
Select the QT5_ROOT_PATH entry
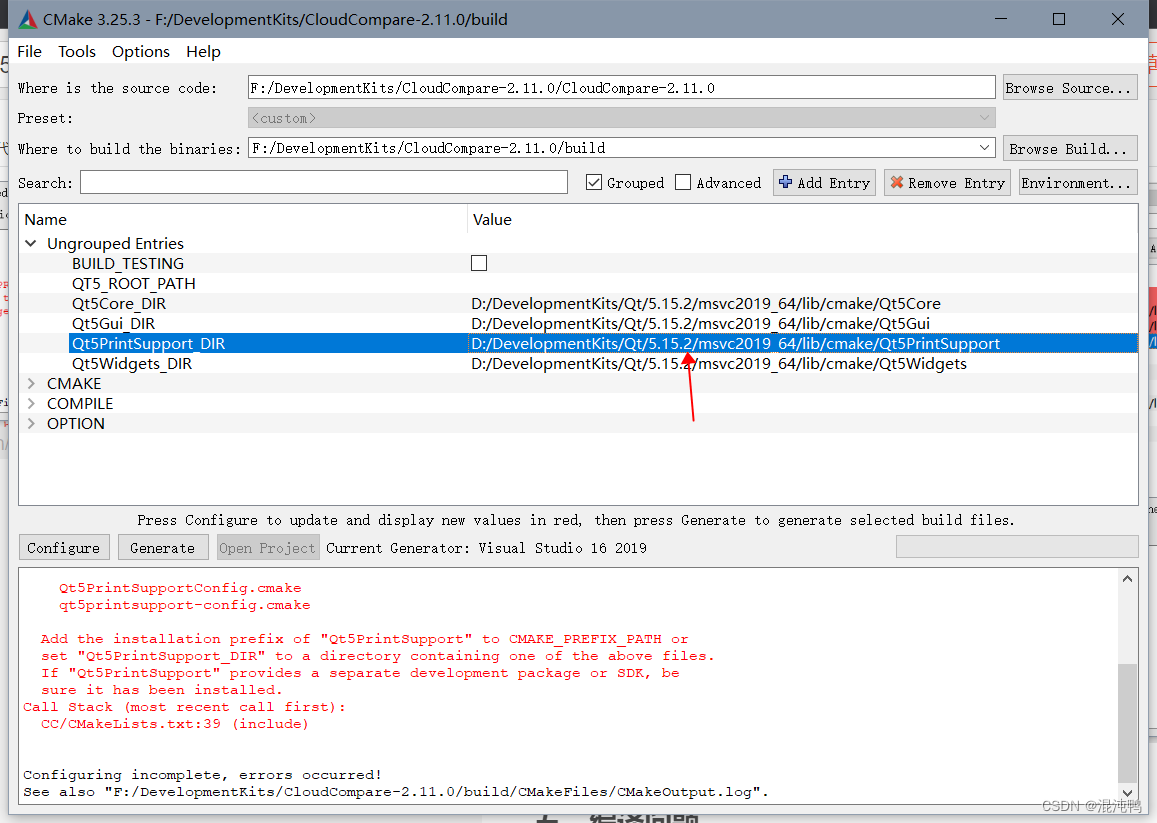point(134,283)
